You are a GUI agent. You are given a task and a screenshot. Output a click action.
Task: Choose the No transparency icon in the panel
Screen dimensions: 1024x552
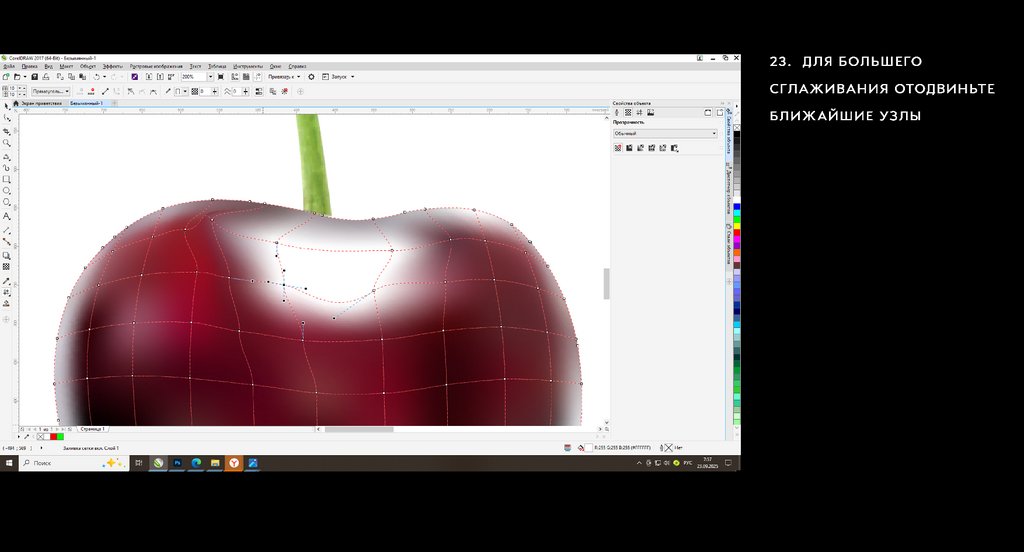click(617, 148)
